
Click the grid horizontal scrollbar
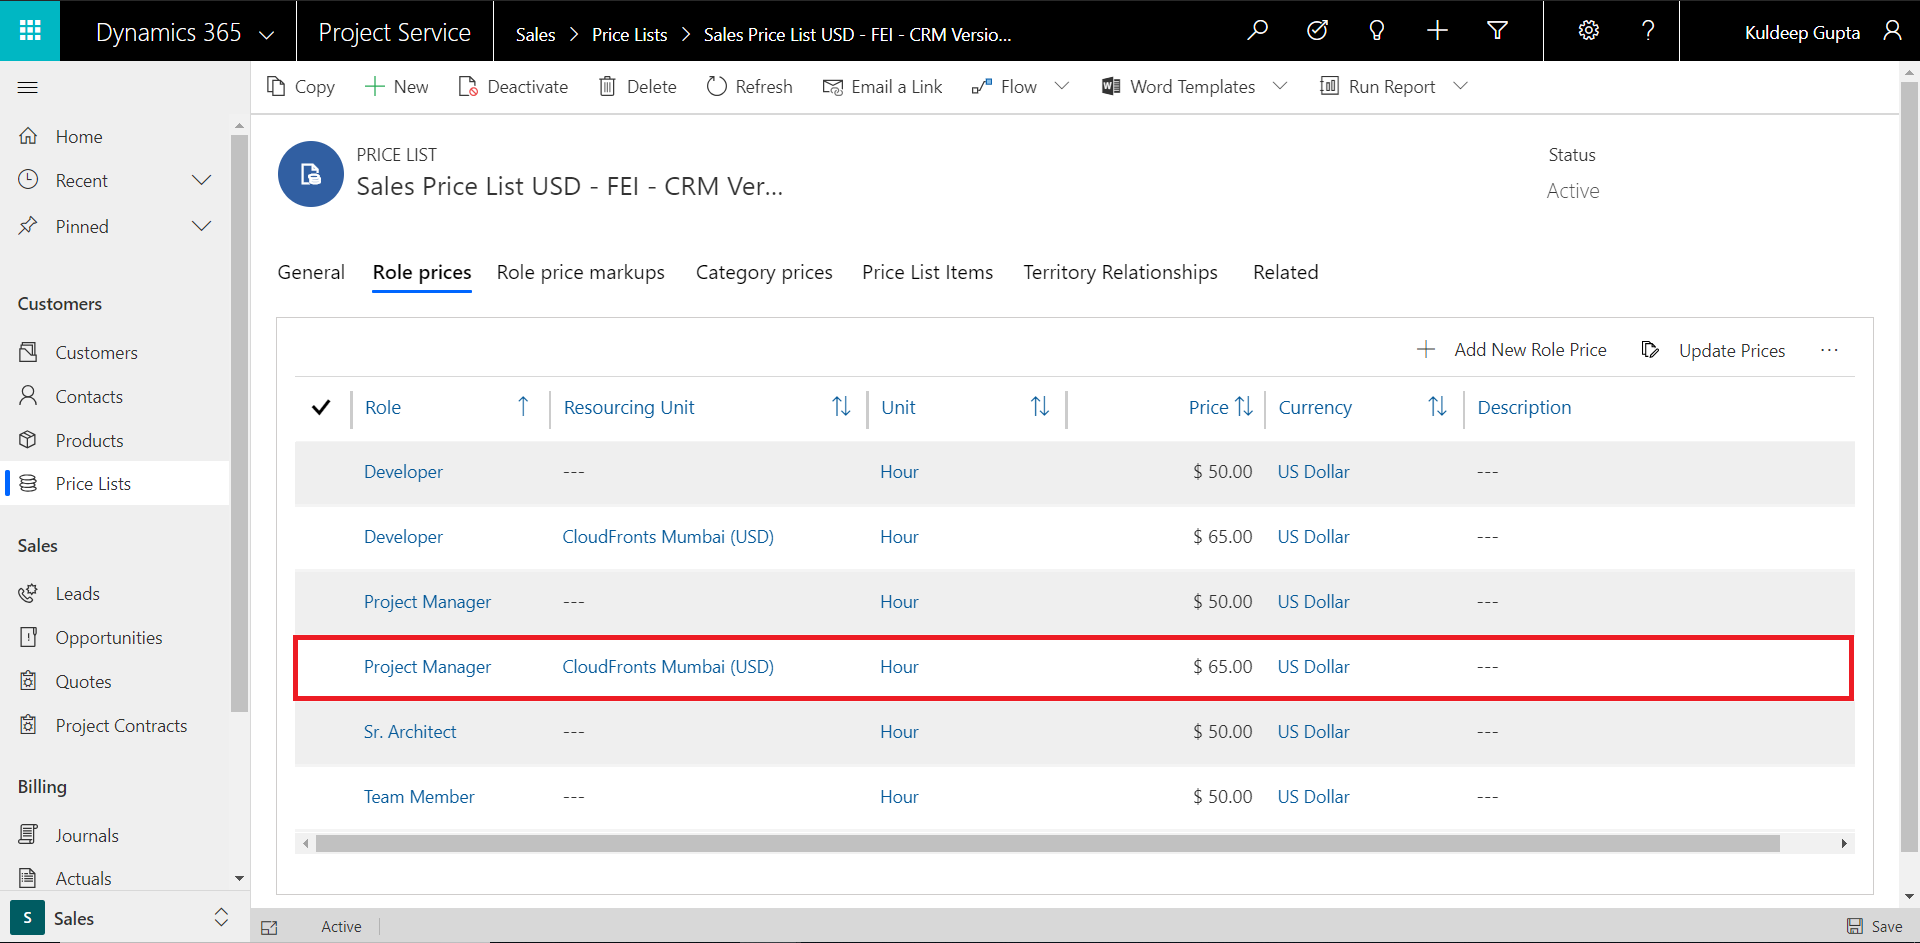point(1047,843)
